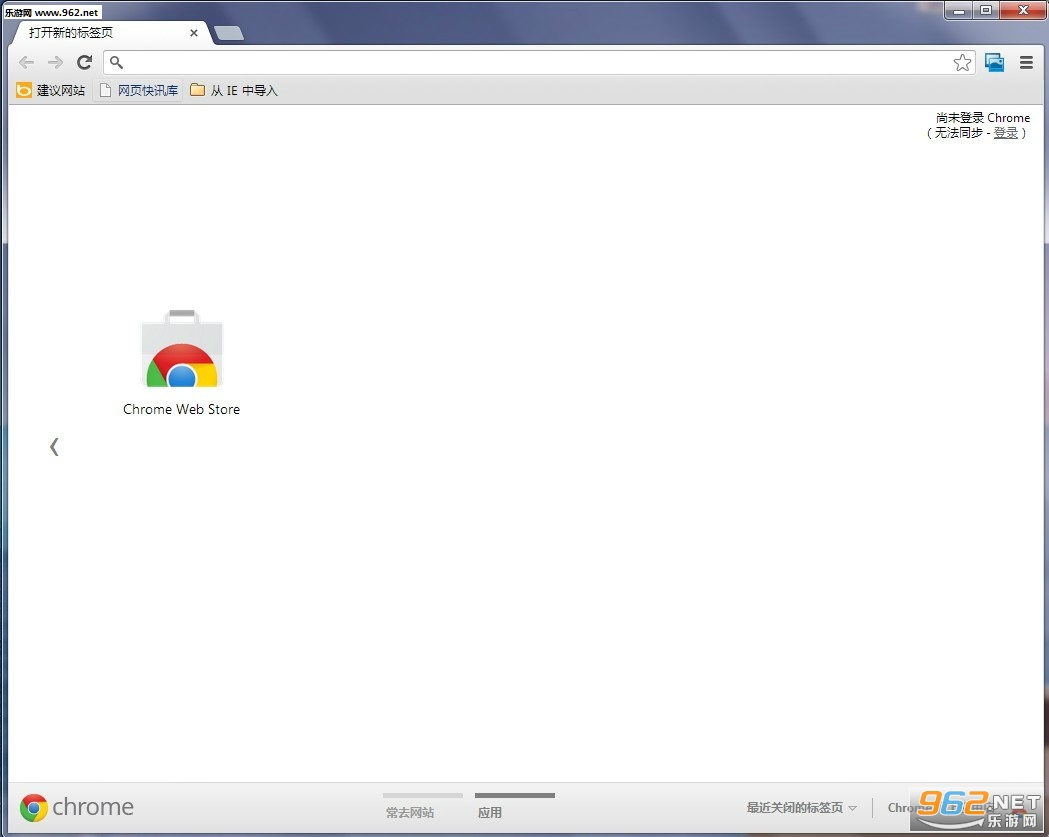Click the folder icon for 从 IE 中导入
The height and width of the screenshot is (837, 1049).
point(197,90)
